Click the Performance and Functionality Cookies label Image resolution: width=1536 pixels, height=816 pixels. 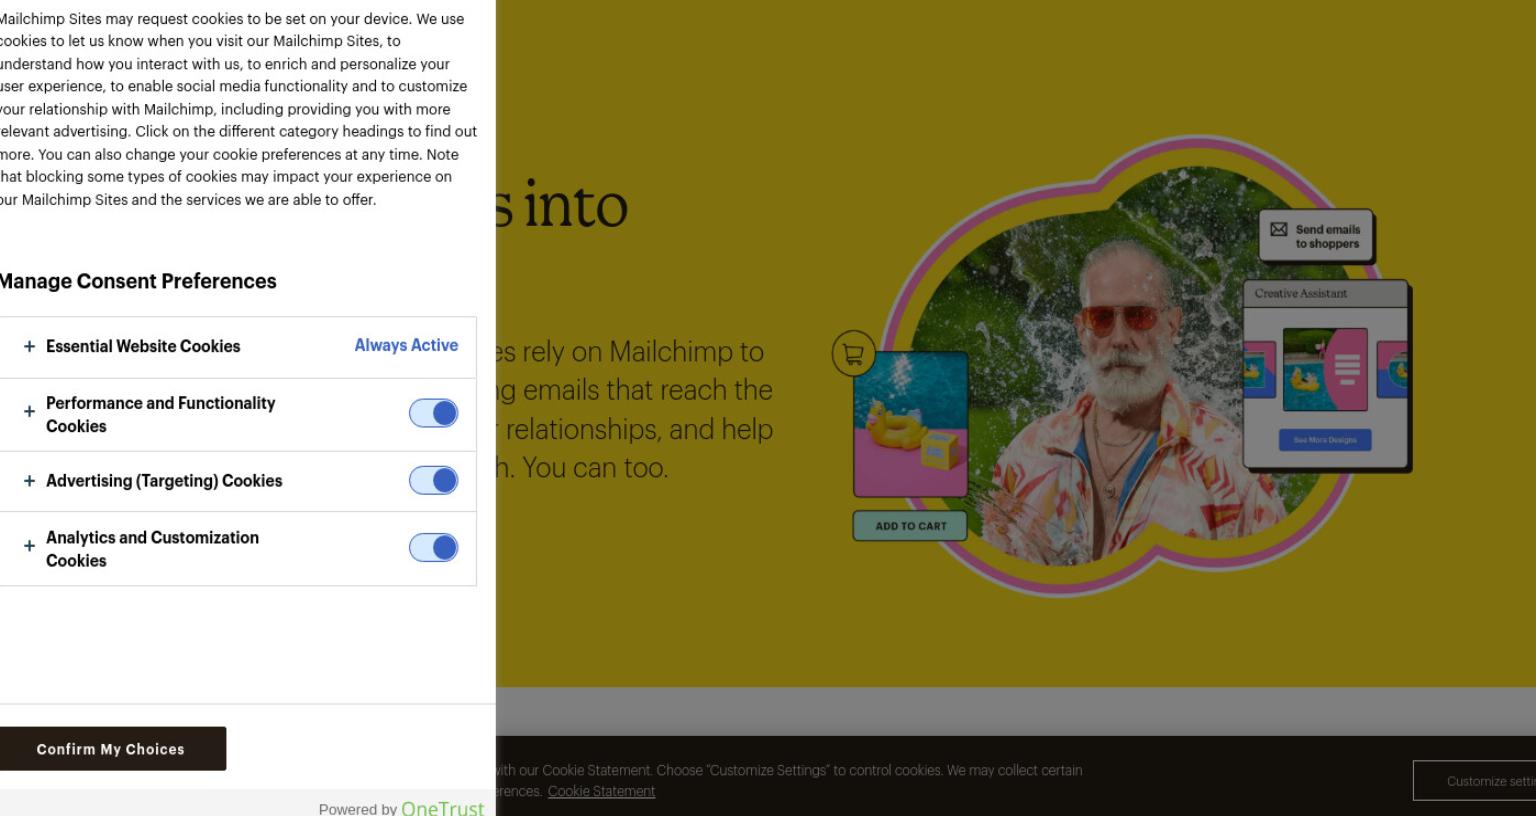coord(160,414)
